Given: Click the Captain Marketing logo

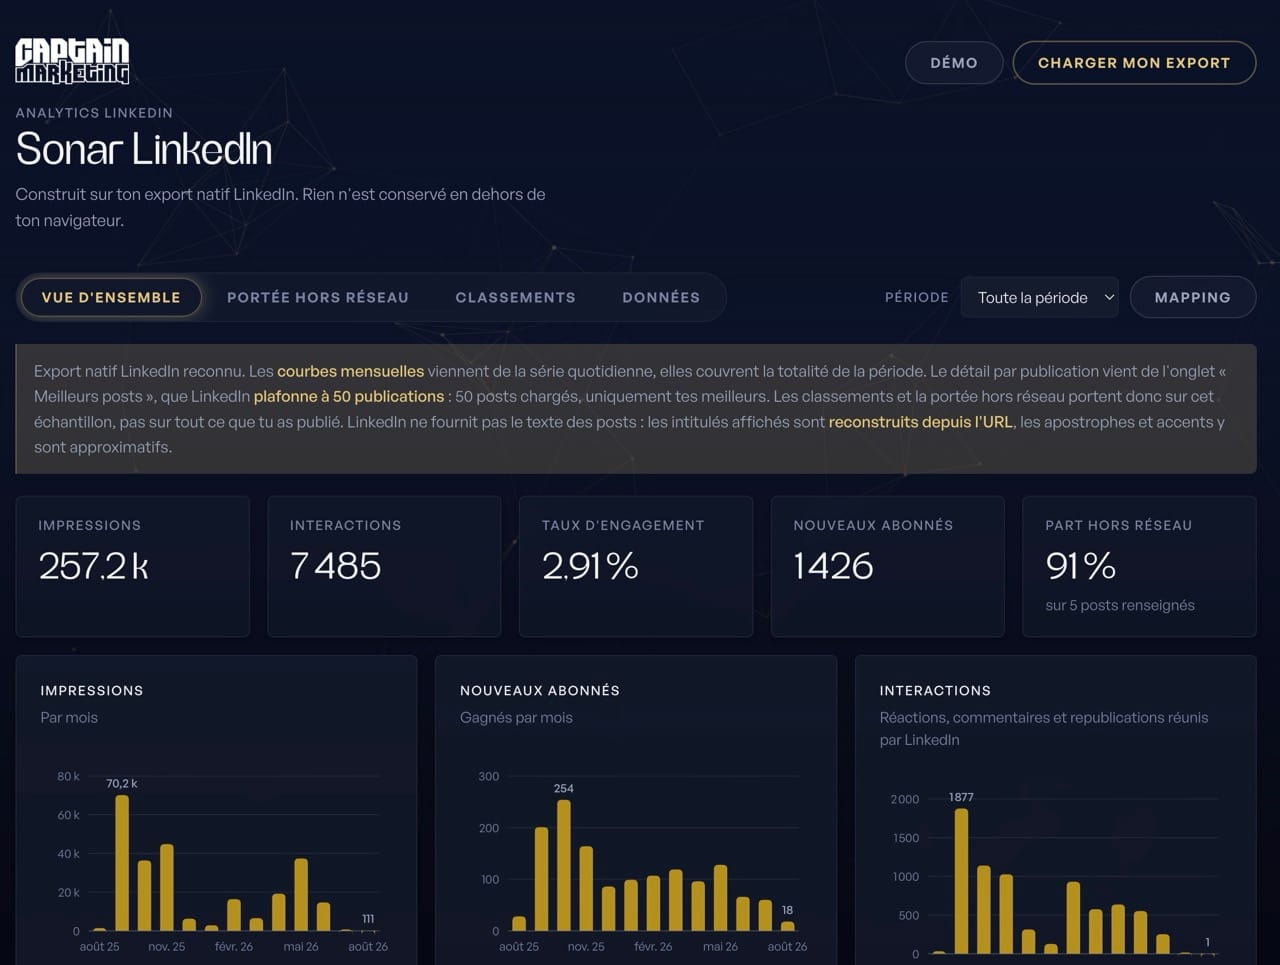Looking at the screenshot, I should [x=72, y=61].
